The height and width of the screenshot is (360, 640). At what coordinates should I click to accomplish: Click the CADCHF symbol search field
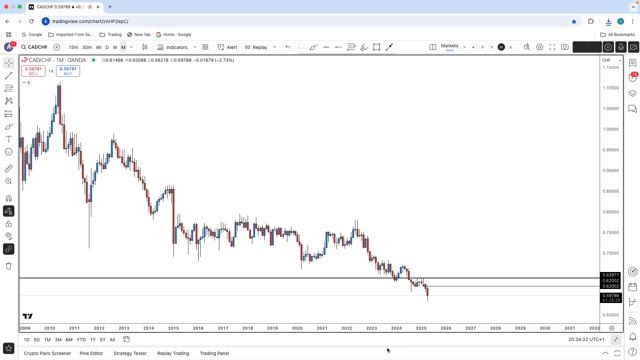35,47
